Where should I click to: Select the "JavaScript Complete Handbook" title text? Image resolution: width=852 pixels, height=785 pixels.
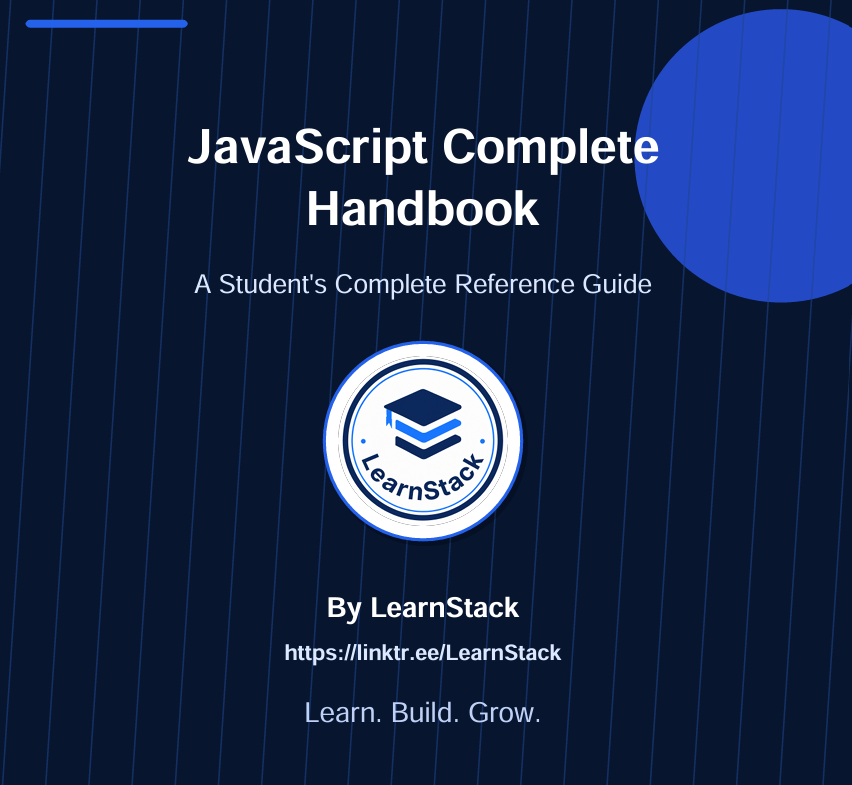pyautogui.click(x=423, y=177)
